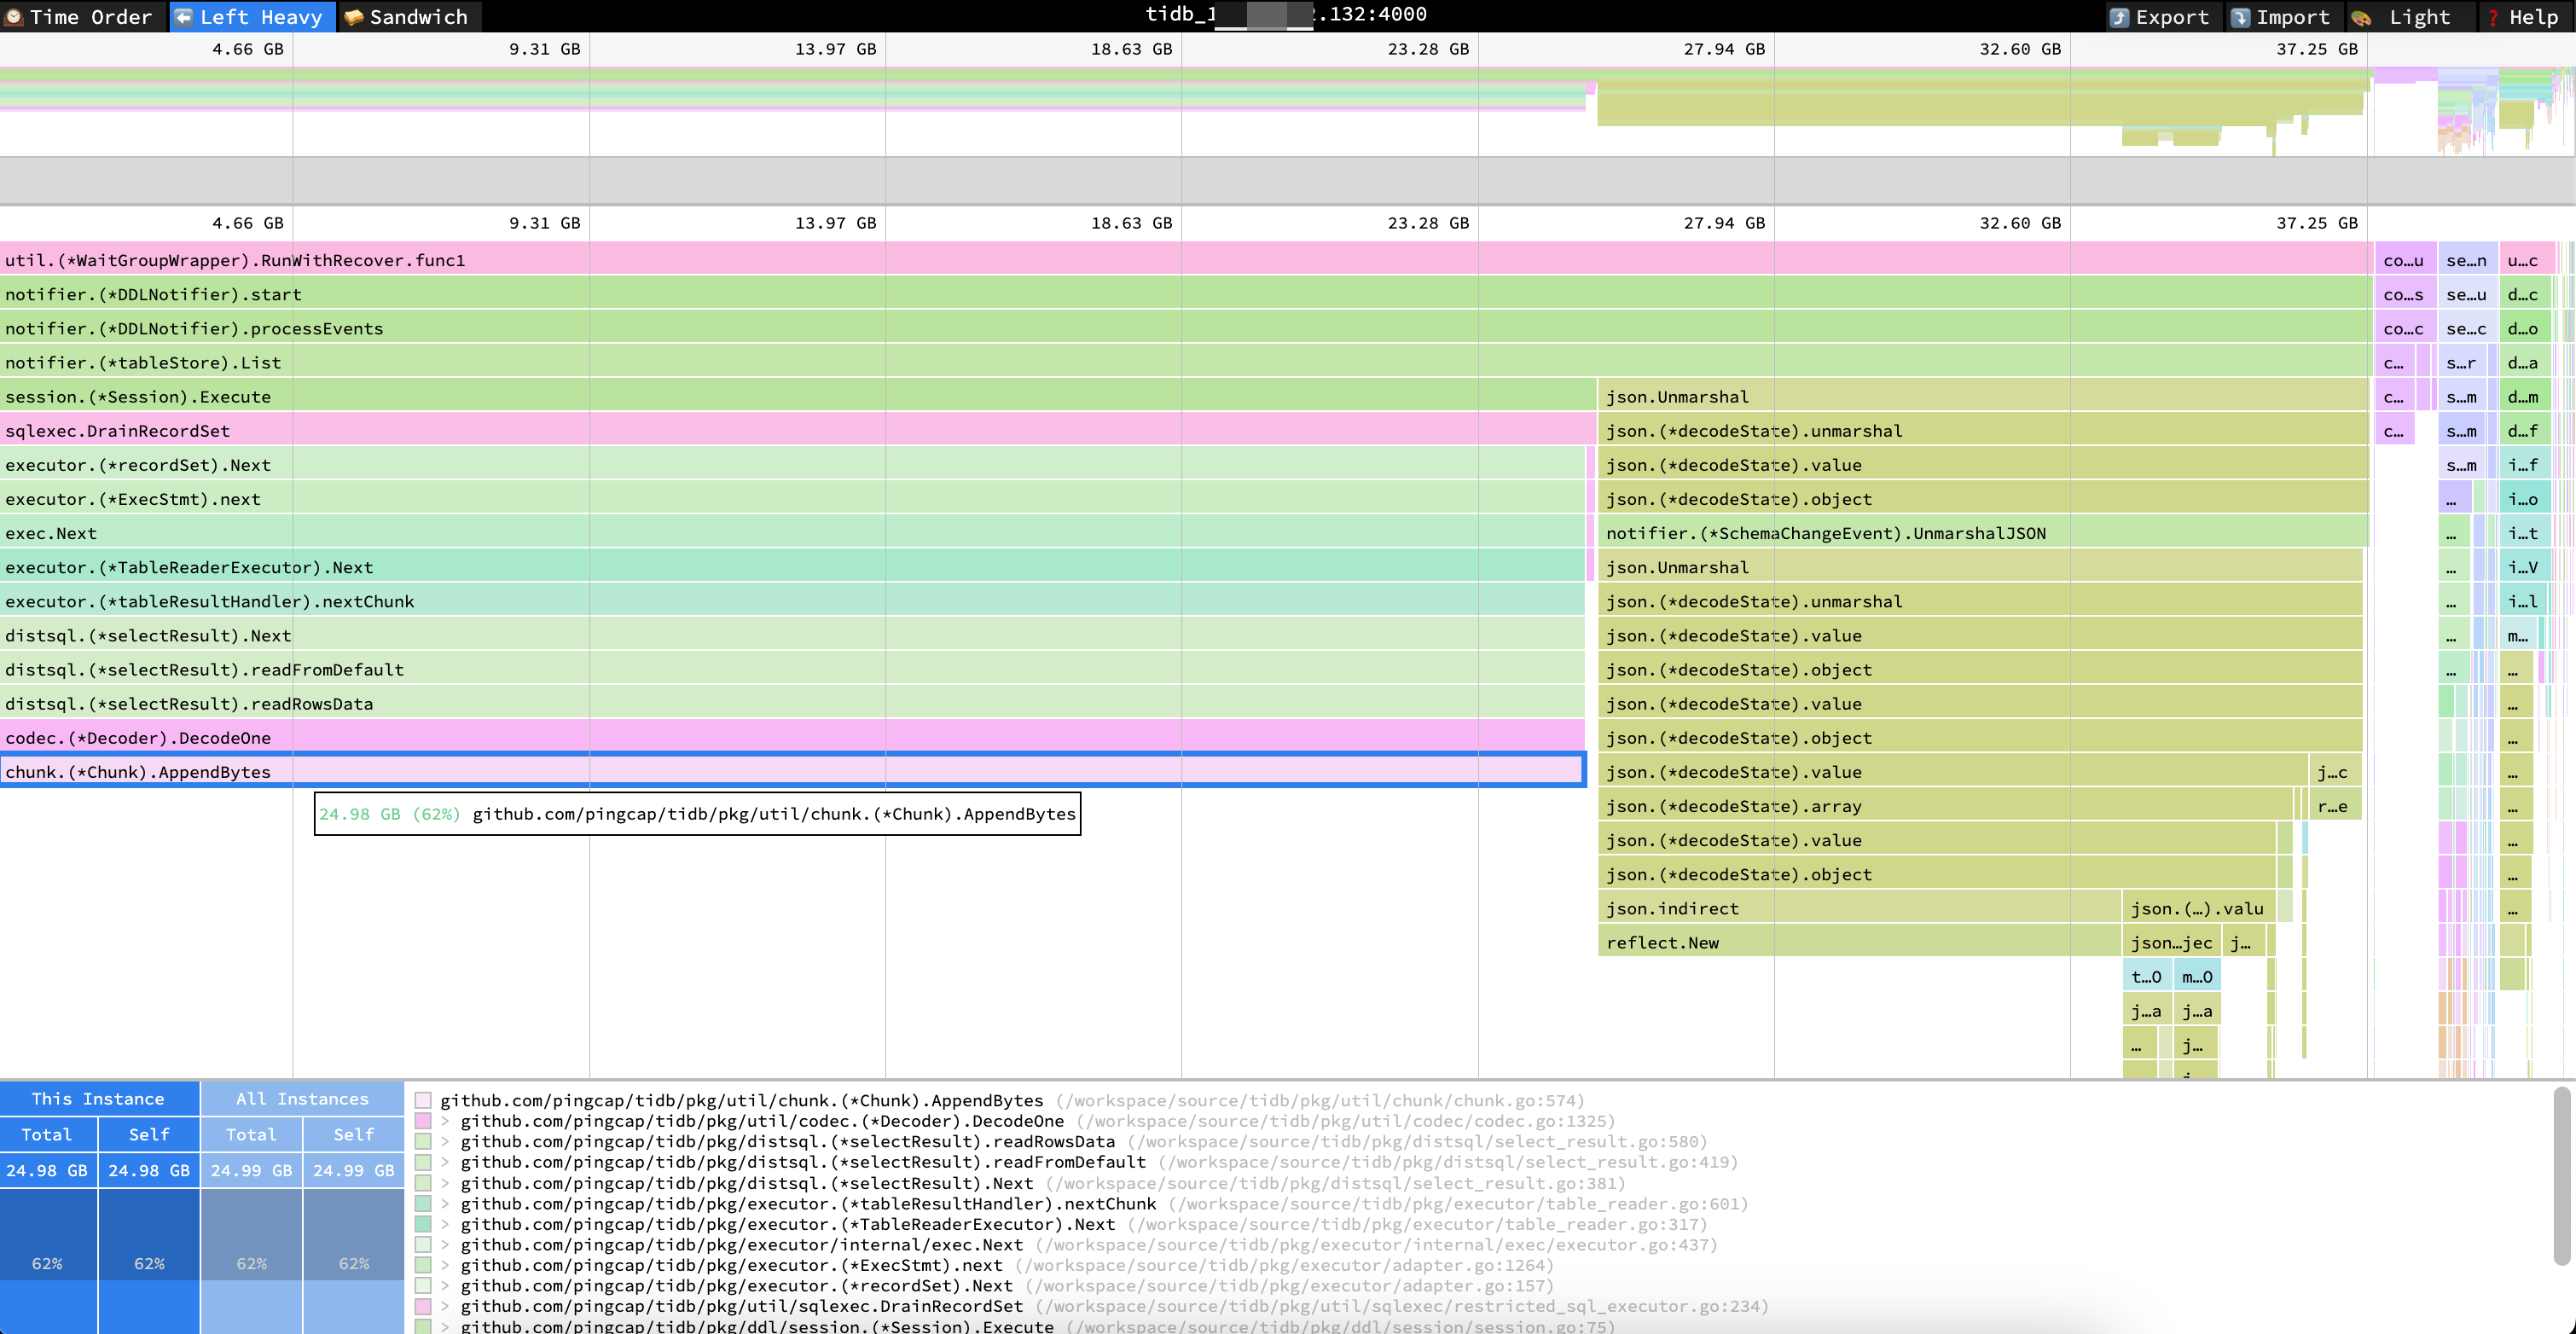Select chunk.(*Chunk).AppendBytes highlighted frame
2576x1334 pixels.
792,770
